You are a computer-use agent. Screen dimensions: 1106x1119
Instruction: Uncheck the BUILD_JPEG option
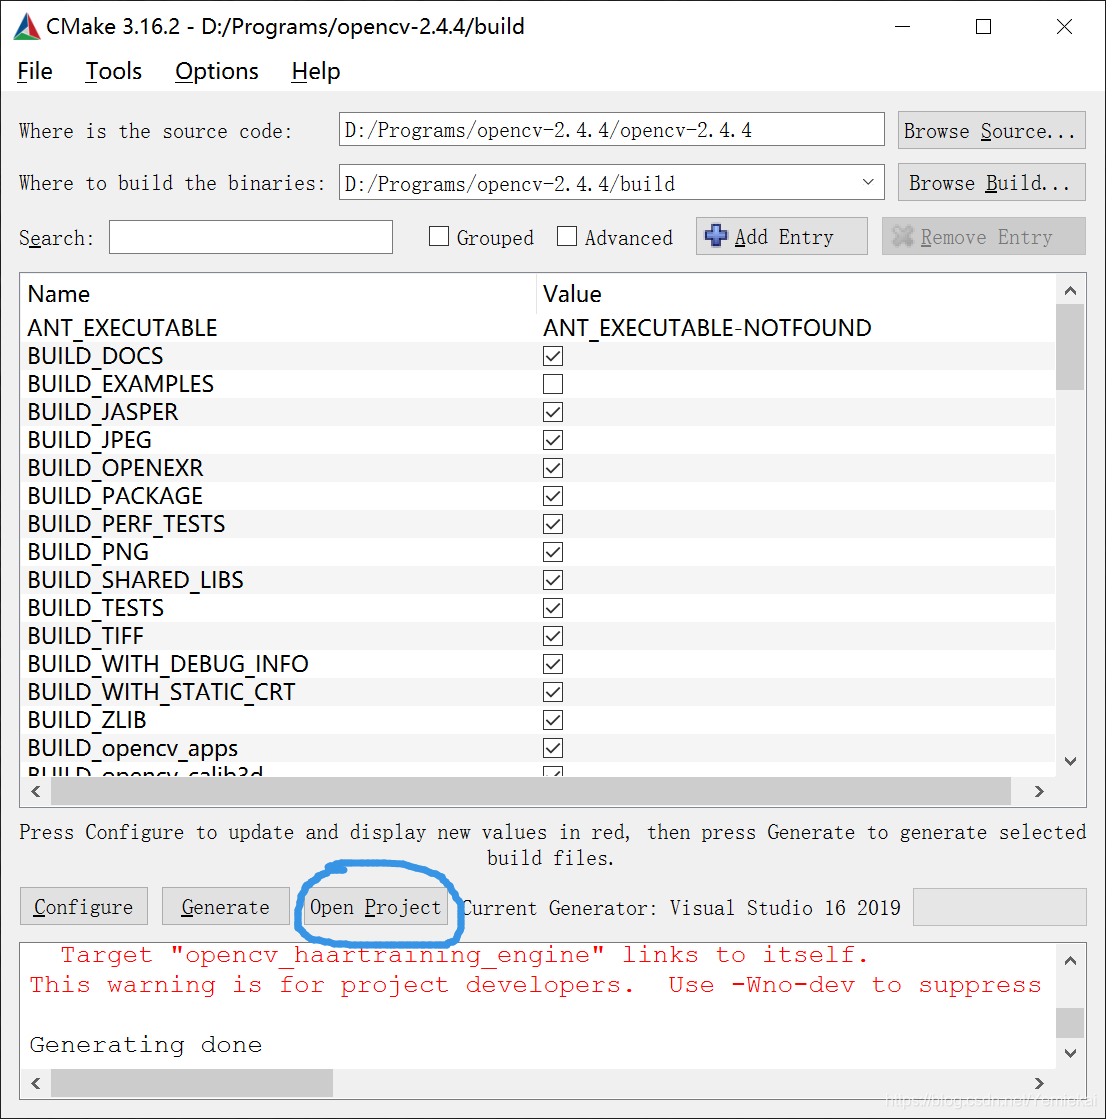pyautogui.click(x=553, y=440)
